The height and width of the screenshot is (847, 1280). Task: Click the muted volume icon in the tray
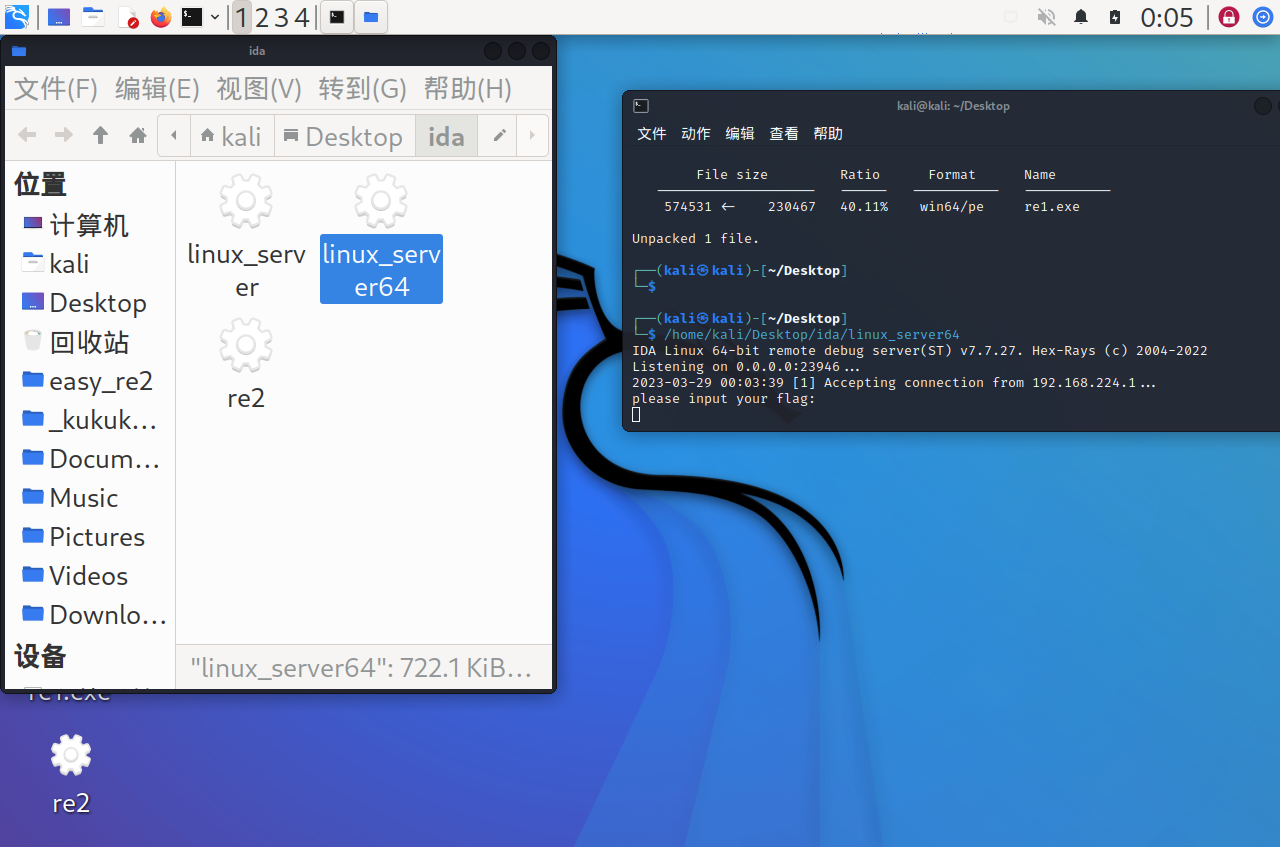pos(1047,17)
